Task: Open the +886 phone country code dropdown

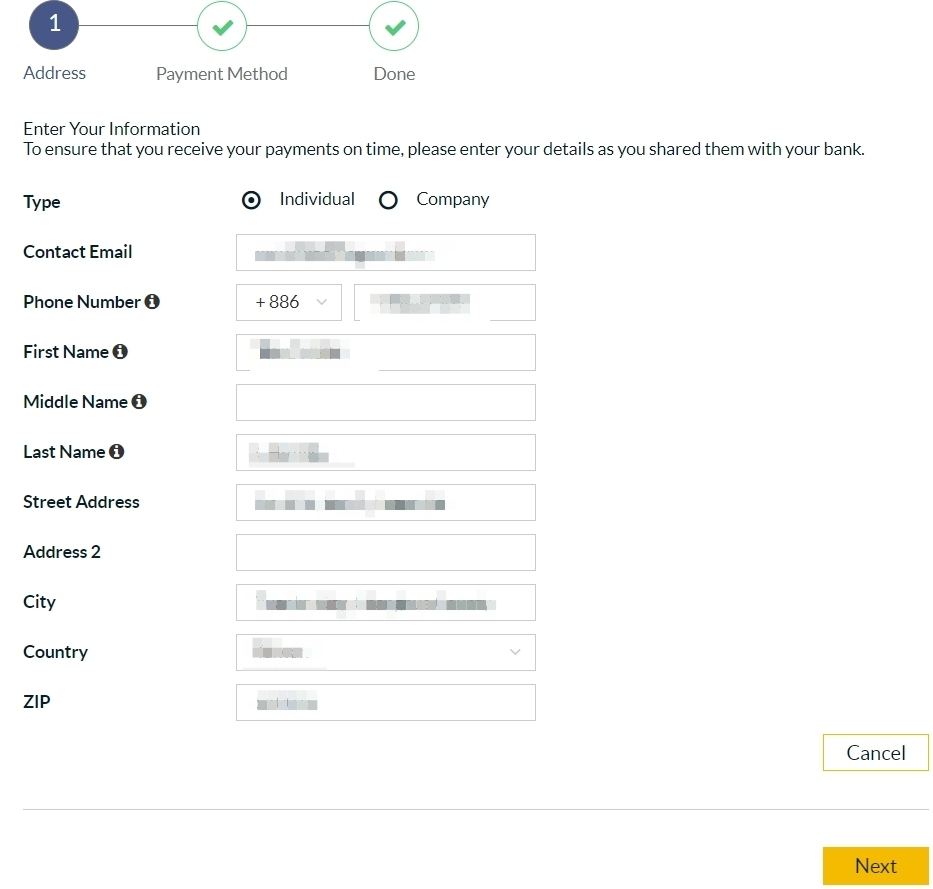Action: 289,302
